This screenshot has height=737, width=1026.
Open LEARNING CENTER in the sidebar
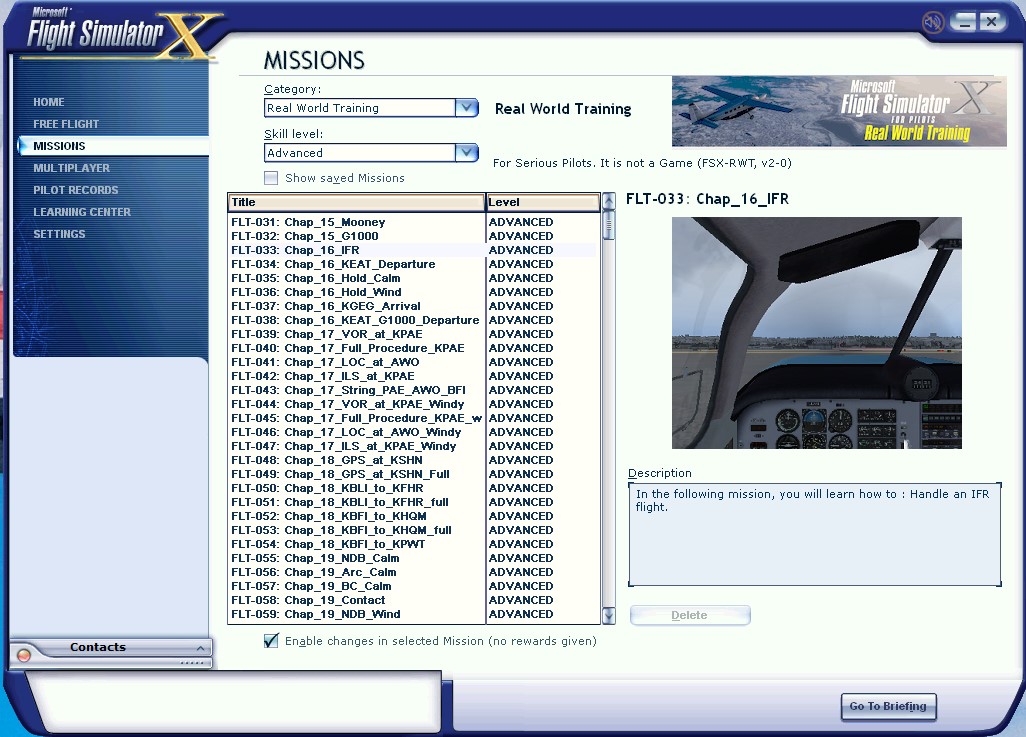click(82, 212)
